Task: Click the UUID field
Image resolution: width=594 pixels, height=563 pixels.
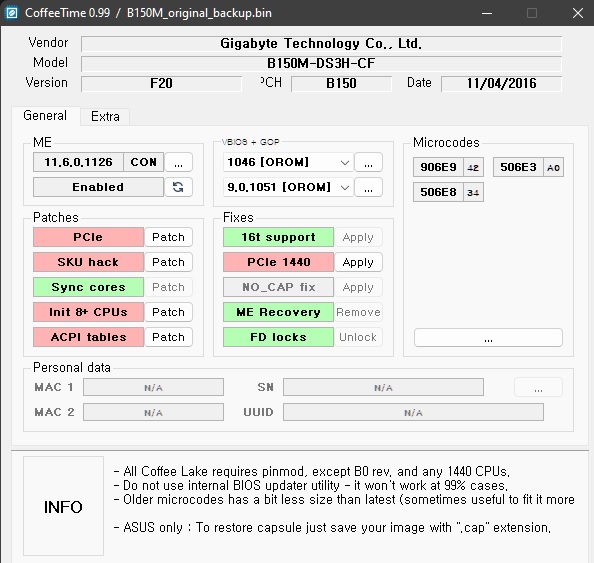Action: [413, 412]
